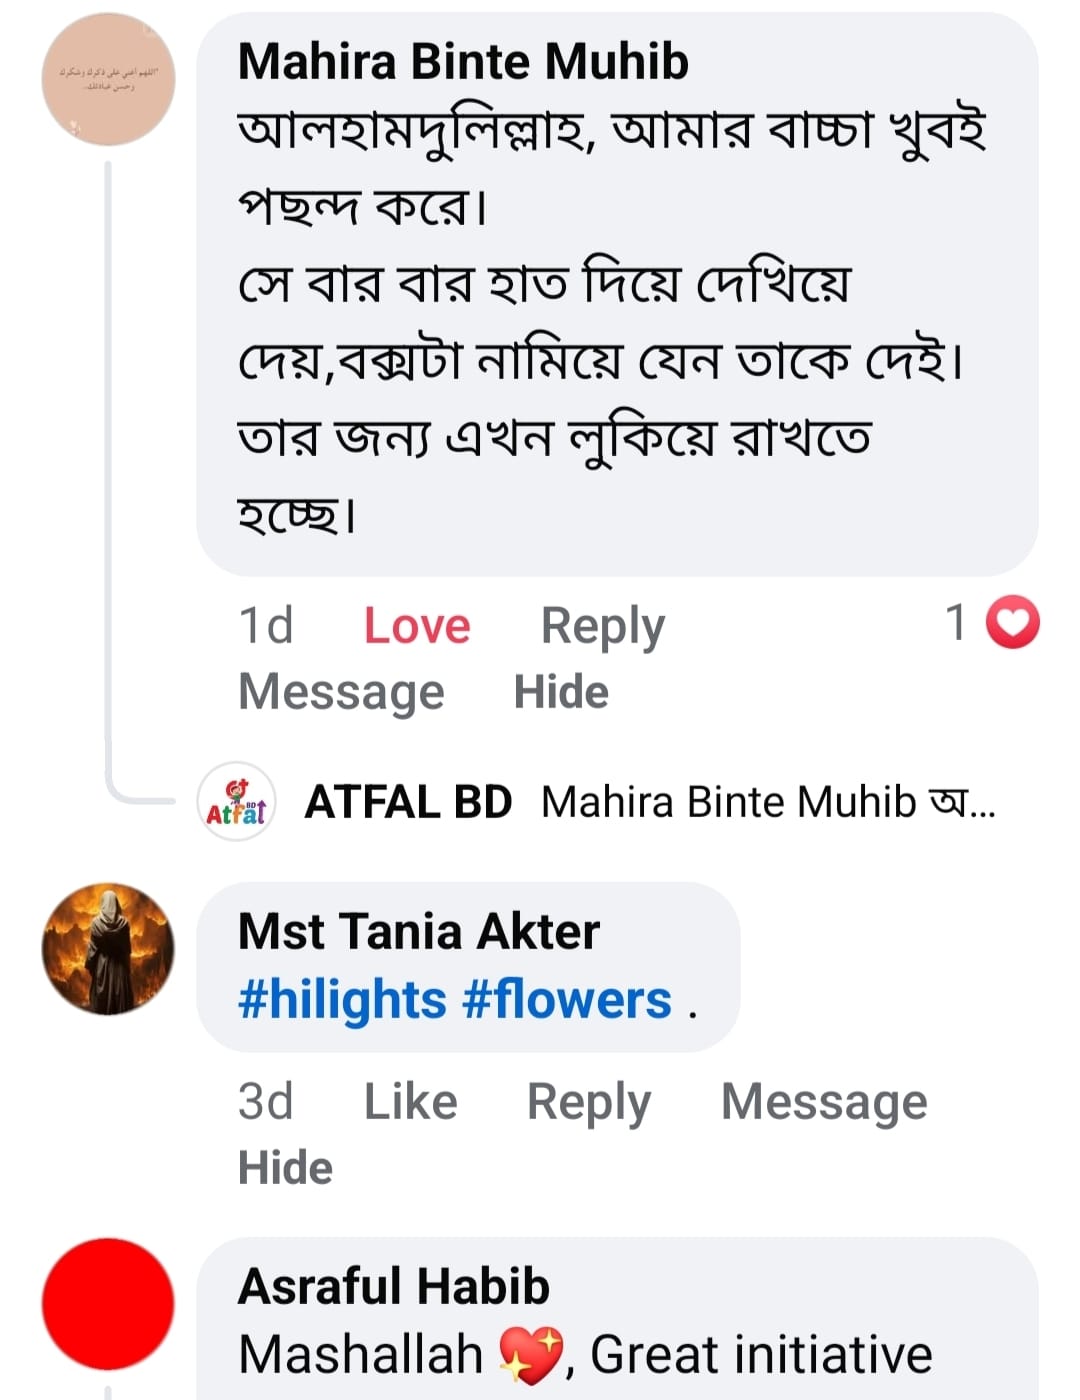Tap Asraful Habib's red profile avatar
The width and height of the screenshot is (1080, 1400).
click(x=108, y=1304)
